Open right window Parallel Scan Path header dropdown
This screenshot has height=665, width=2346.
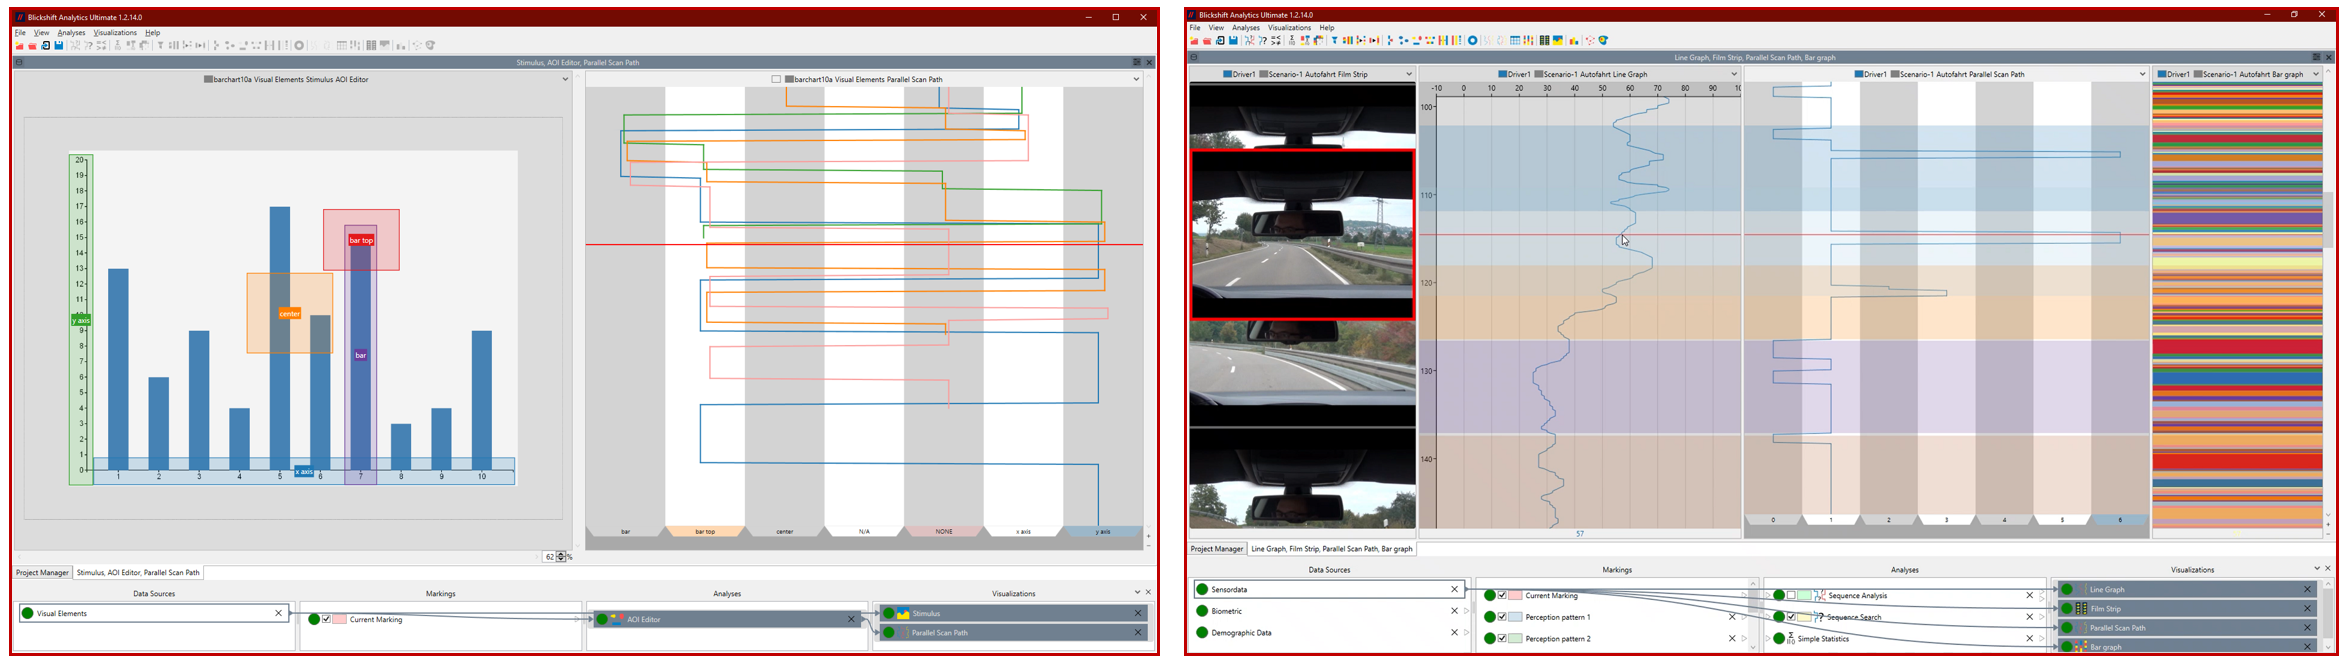2142,74
